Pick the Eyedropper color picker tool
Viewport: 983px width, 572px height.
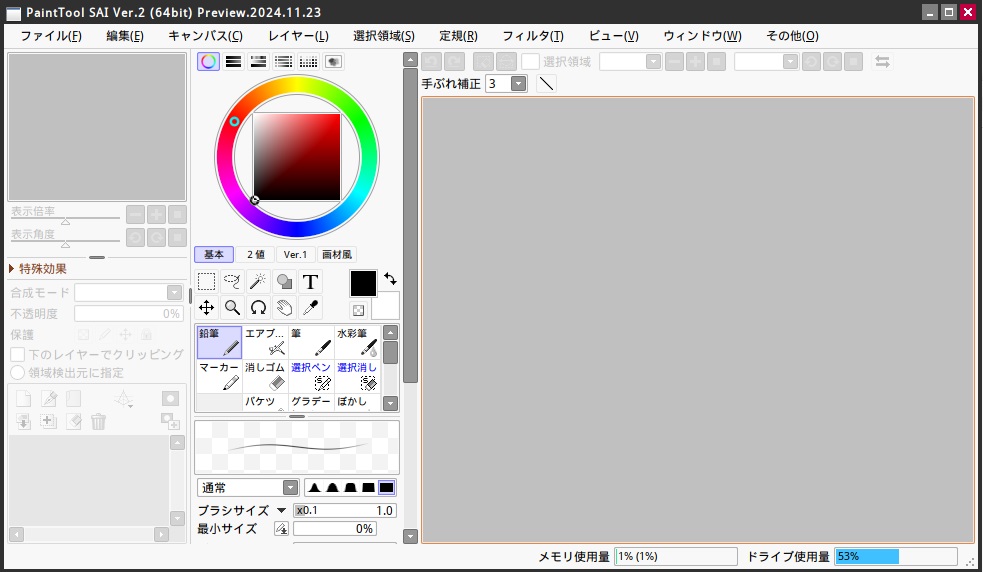[310, 307]
